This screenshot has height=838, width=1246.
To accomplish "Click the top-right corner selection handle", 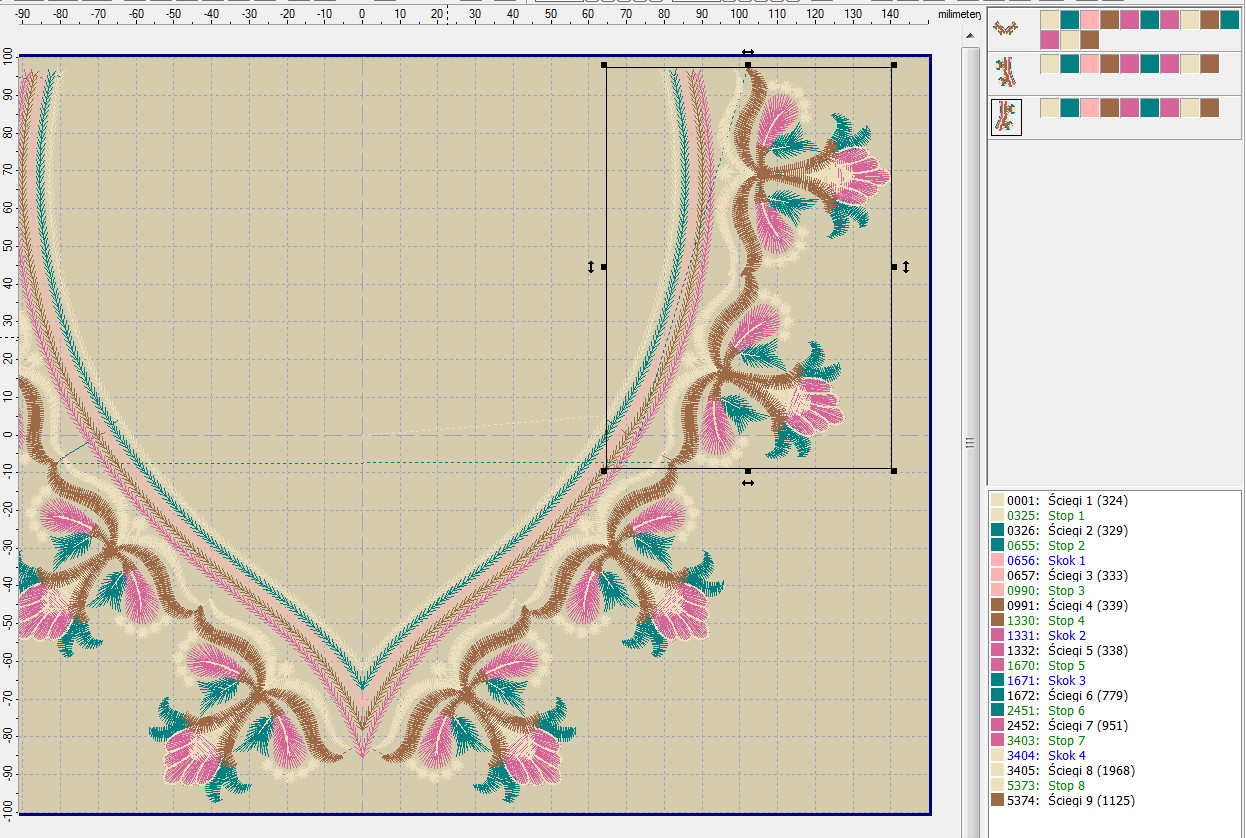I will tap(893, 65).
